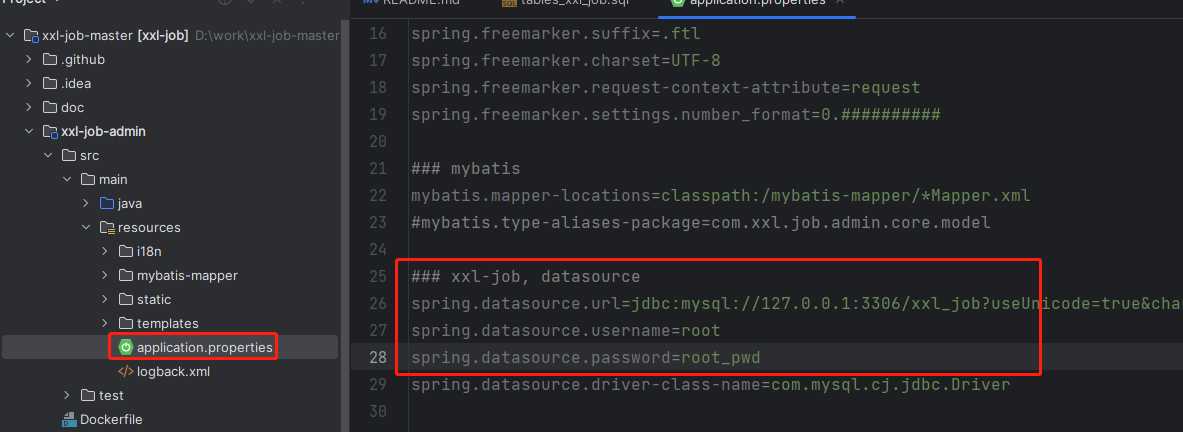Screen dimensions: 1183x432
Task: Expand the .github folder chevron
Action: (x=29, y=59)
